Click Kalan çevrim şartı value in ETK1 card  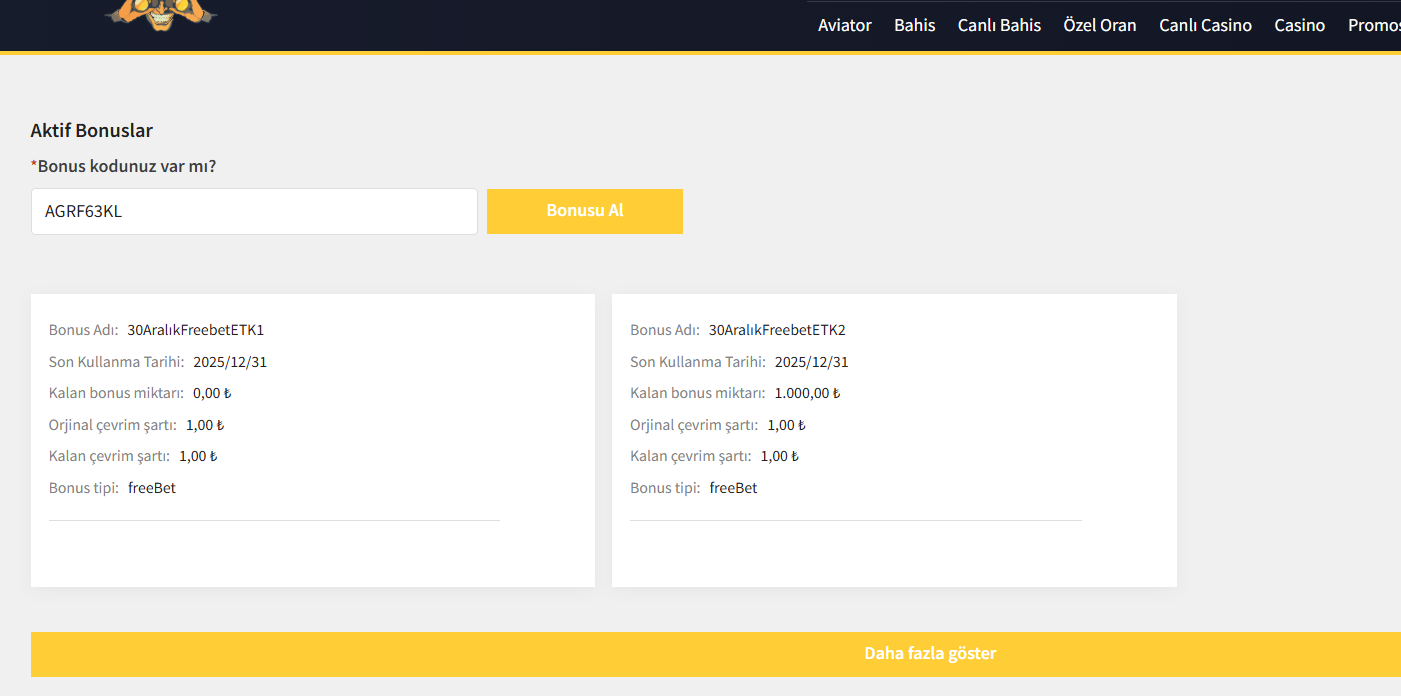[x=198, y=456]
